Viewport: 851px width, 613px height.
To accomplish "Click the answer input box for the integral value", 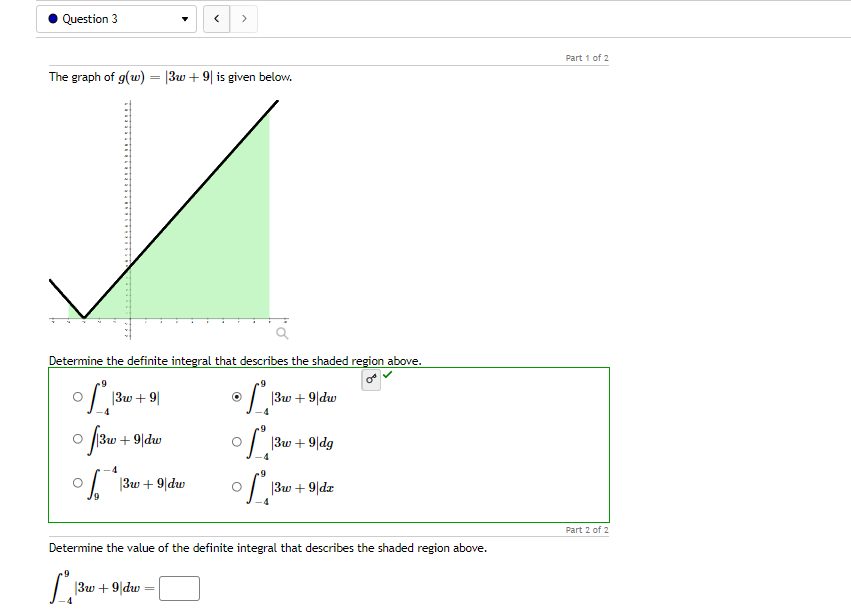I will pyautogui.click(x=180, y=588).
